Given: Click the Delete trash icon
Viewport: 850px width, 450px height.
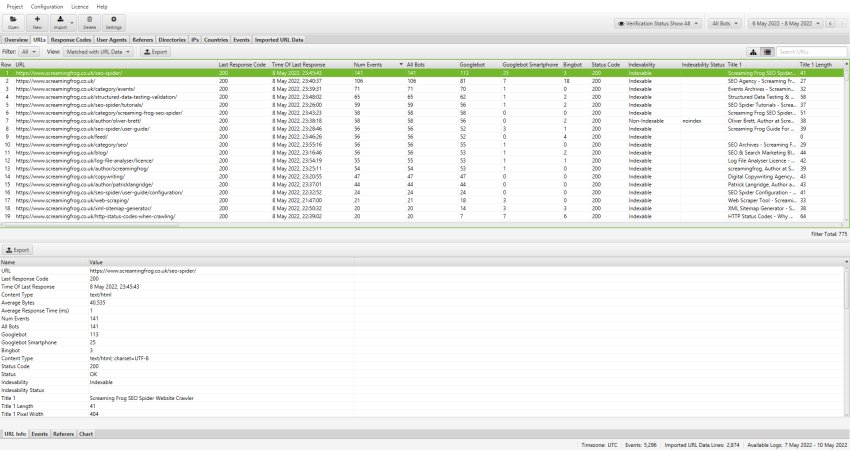Looking at the screenshot, I should (89, 23).
